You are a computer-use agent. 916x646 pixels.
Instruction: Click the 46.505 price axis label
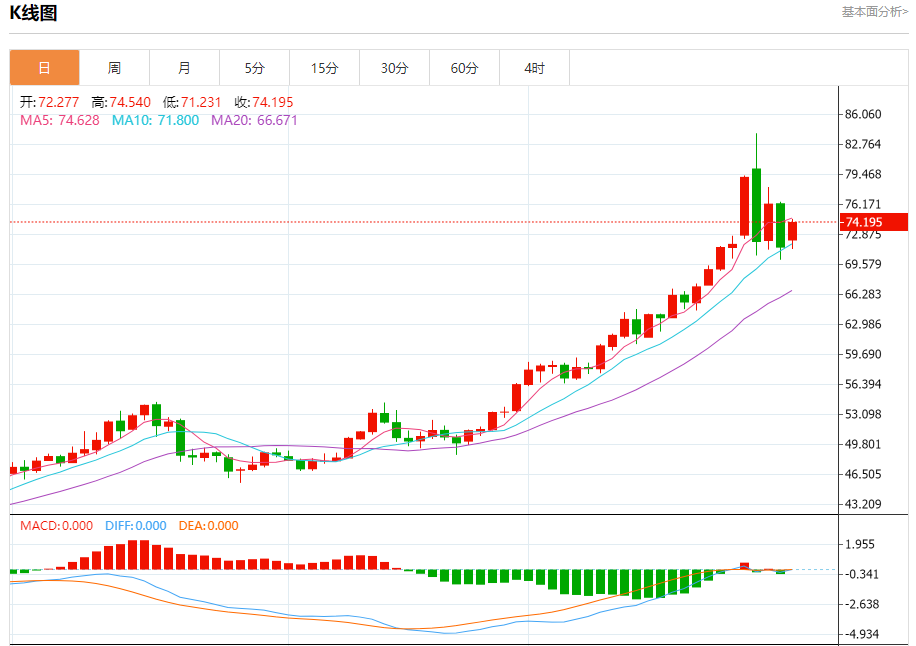pyautogui.click(x=863, y=474)
